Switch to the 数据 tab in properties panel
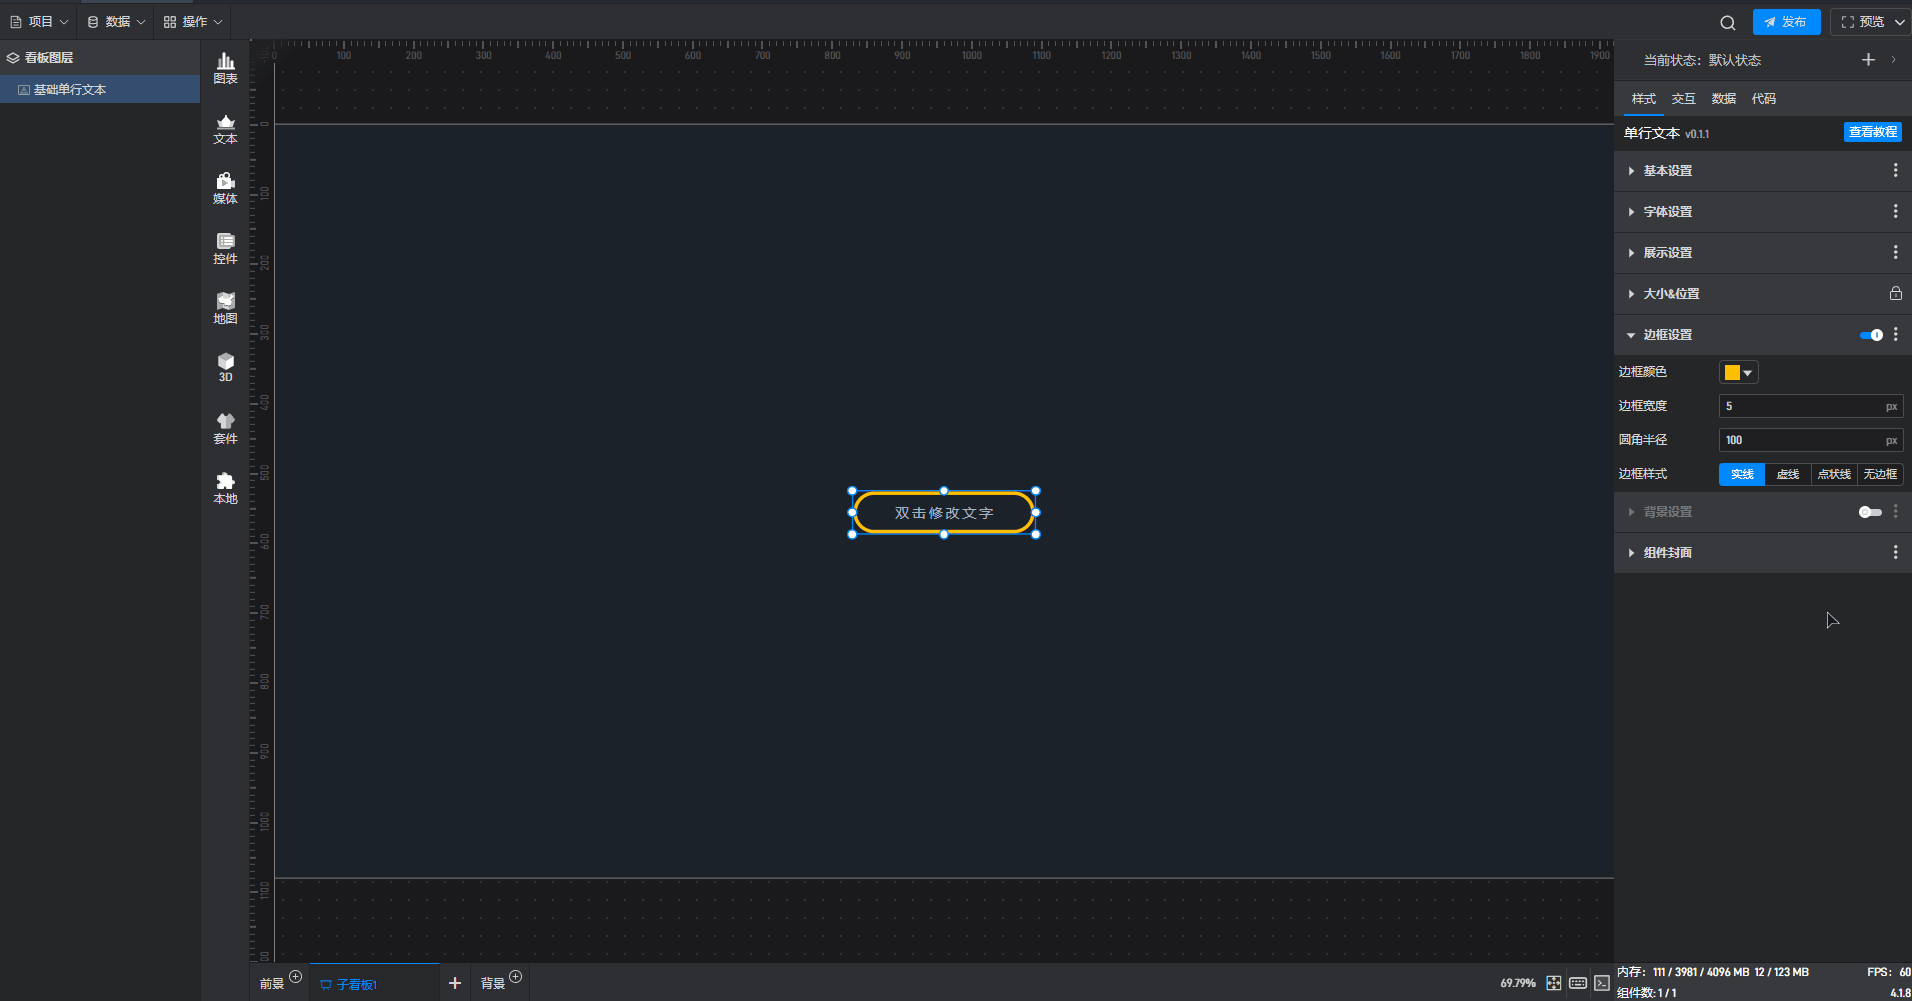The height and width of the screenshot is (1001, 1912). (x=1724, y=99)
